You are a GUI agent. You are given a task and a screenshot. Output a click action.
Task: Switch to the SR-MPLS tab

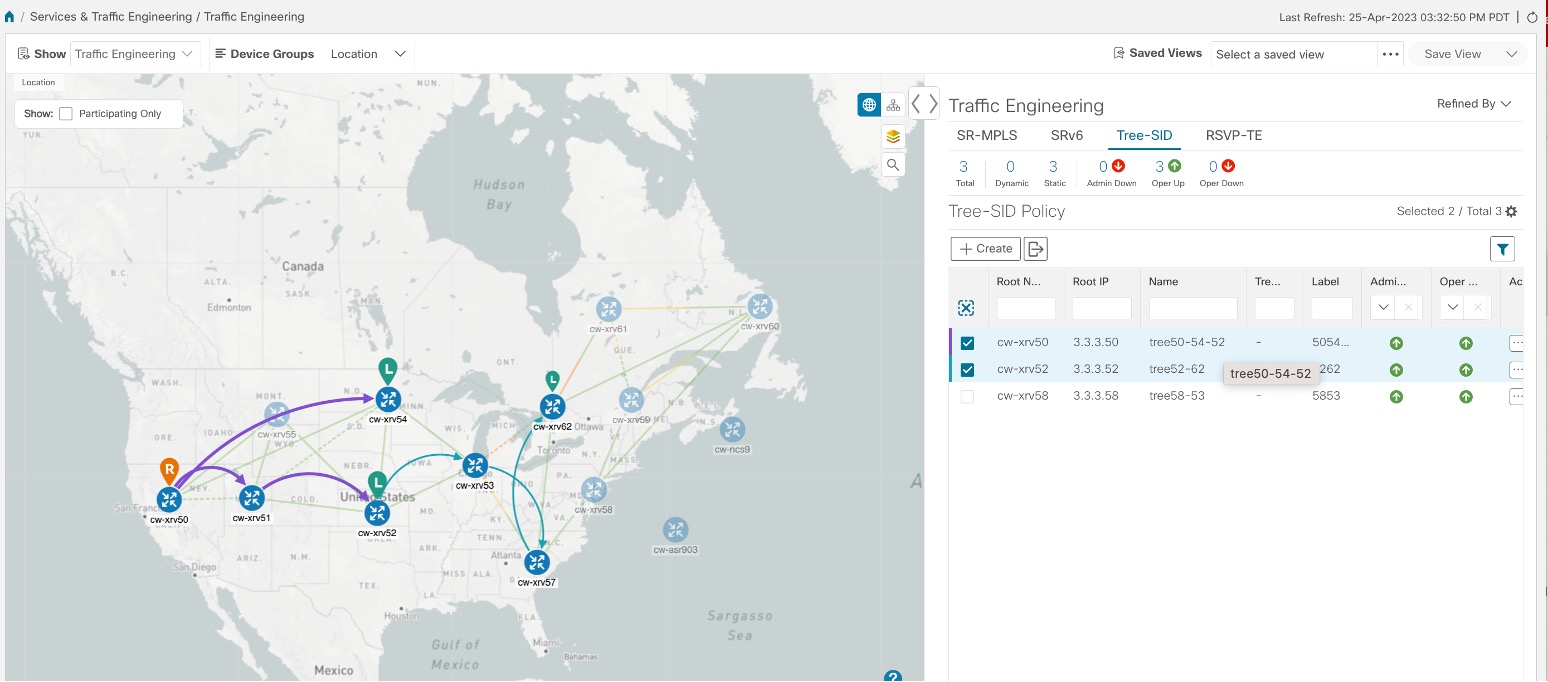(x=987, y=135)
